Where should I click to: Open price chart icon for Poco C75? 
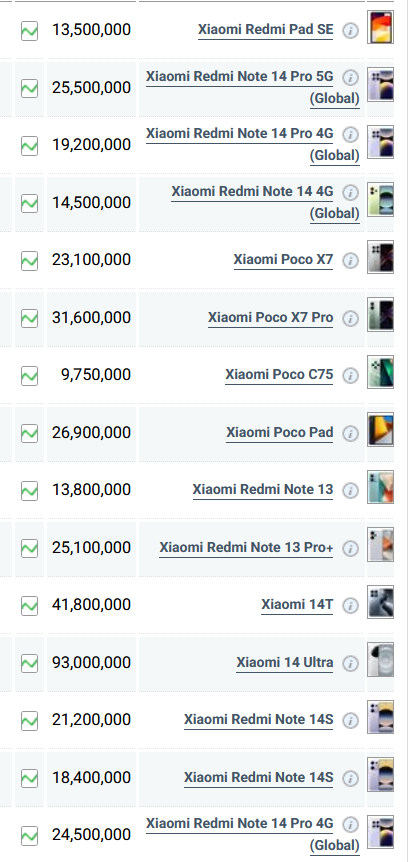point(29,375)
